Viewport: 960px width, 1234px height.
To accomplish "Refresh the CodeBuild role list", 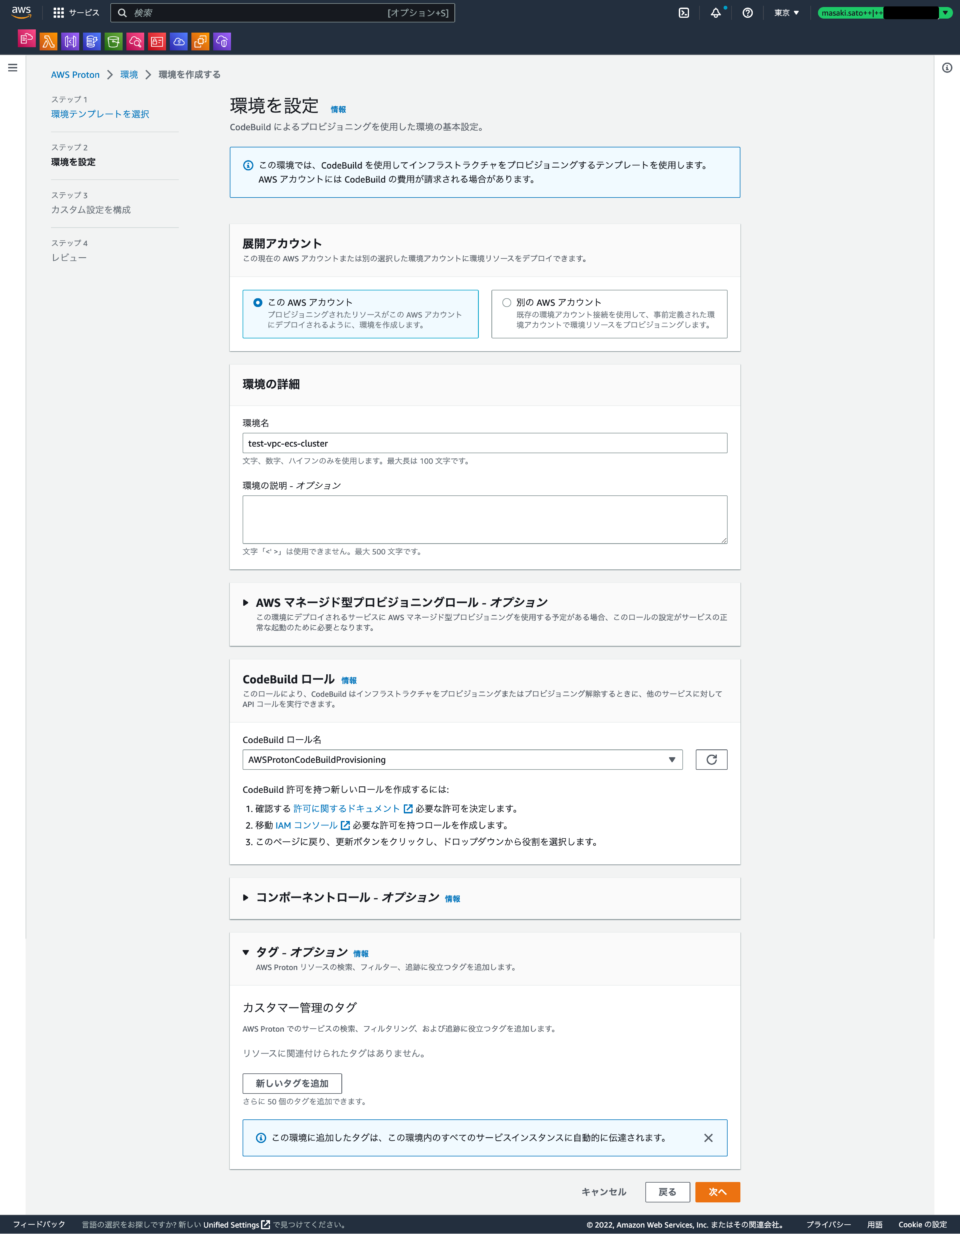I will (x=711, y=760).
